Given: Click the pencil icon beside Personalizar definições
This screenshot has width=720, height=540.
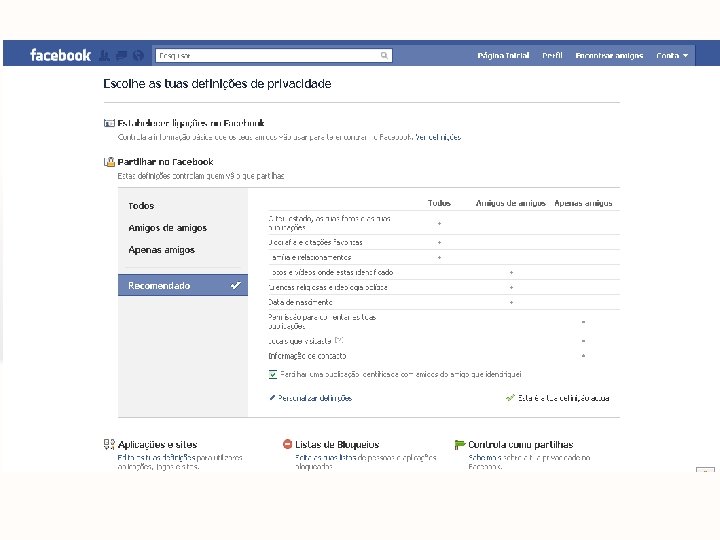Looking at the screenshot, I should (272, 398).
